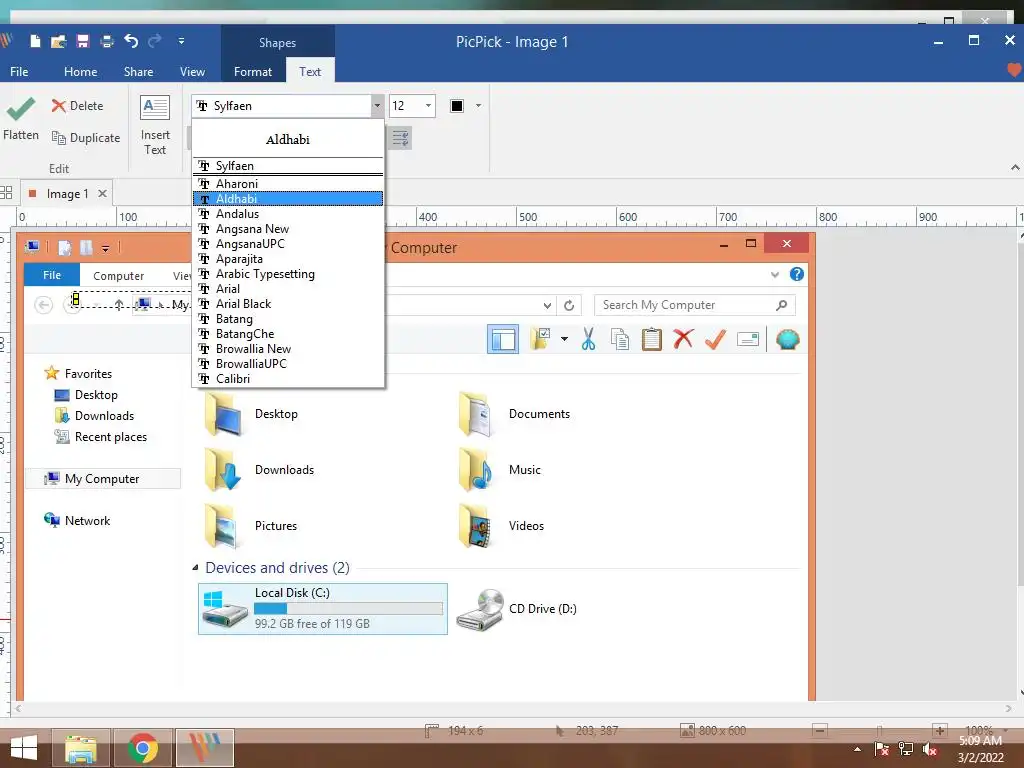The height and width of the screenshot is (768, 1024).
Task: Click the zoom in plus button
Action: point(939,731)
